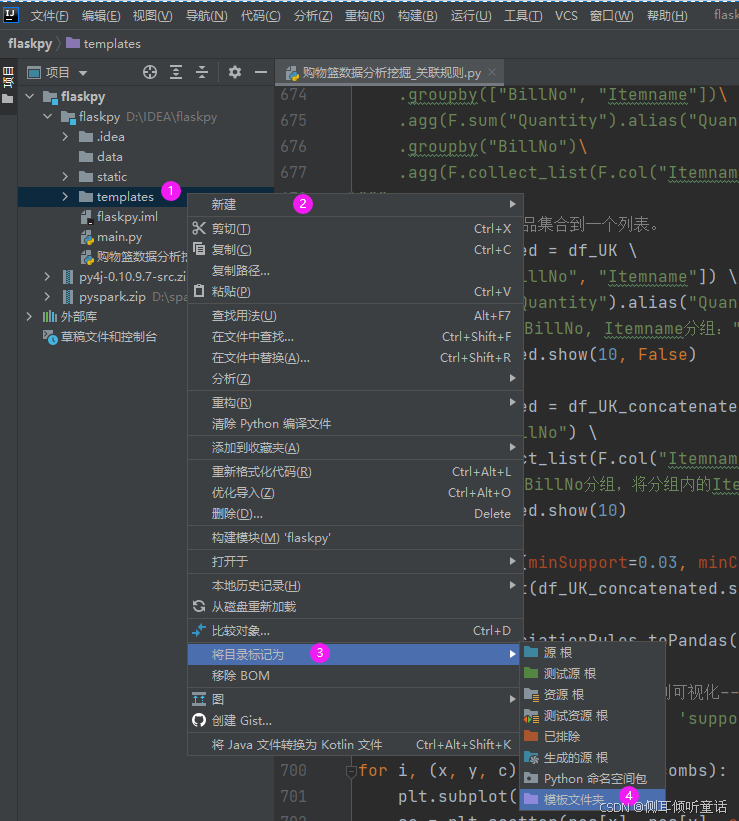Click the paste clipboard icon
This screenshot has height=821, width=739.
coord(199,291)
